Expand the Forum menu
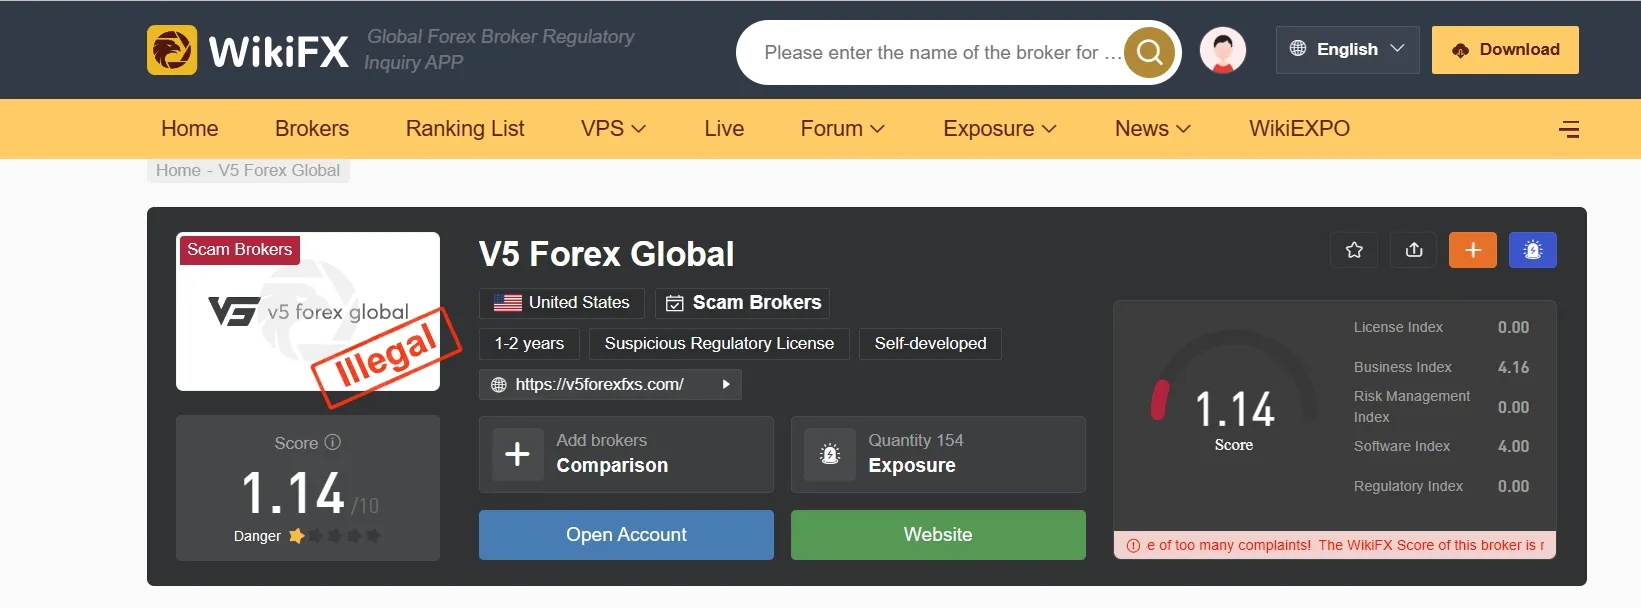Image resolution: width=1641 pixels, height=608 pixels. click(842, 128)
